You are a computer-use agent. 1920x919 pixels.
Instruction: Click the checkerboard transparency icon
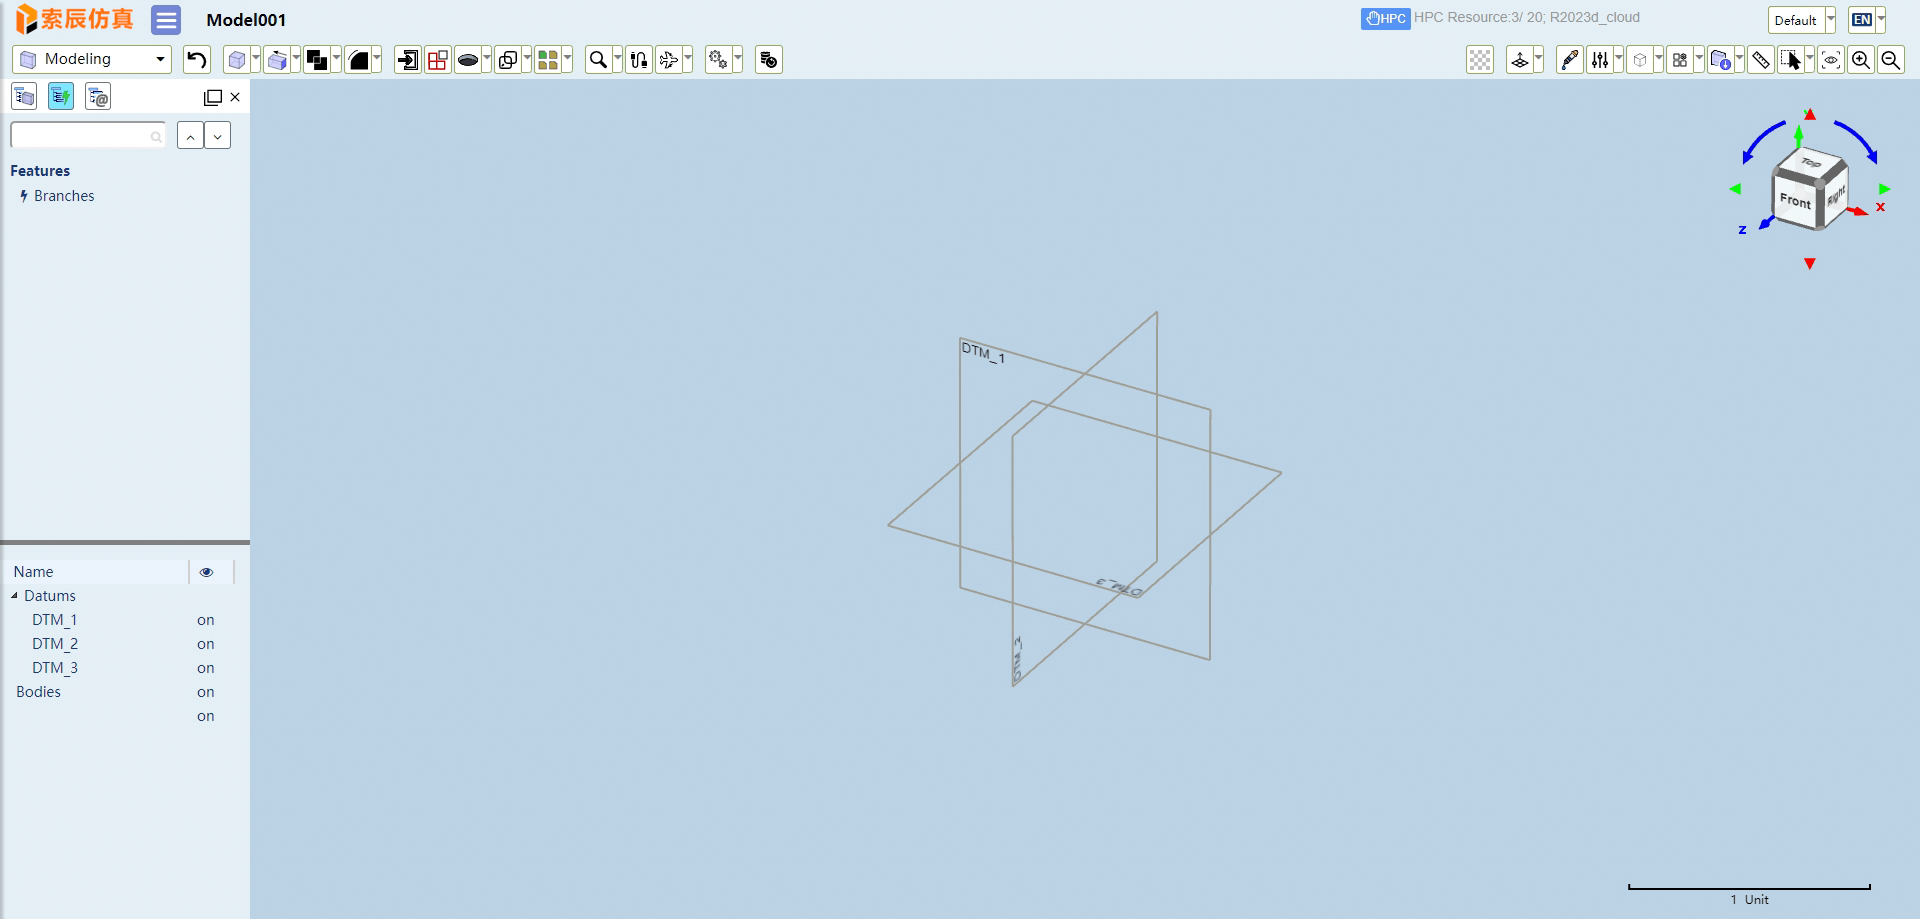pos(1480,60)
